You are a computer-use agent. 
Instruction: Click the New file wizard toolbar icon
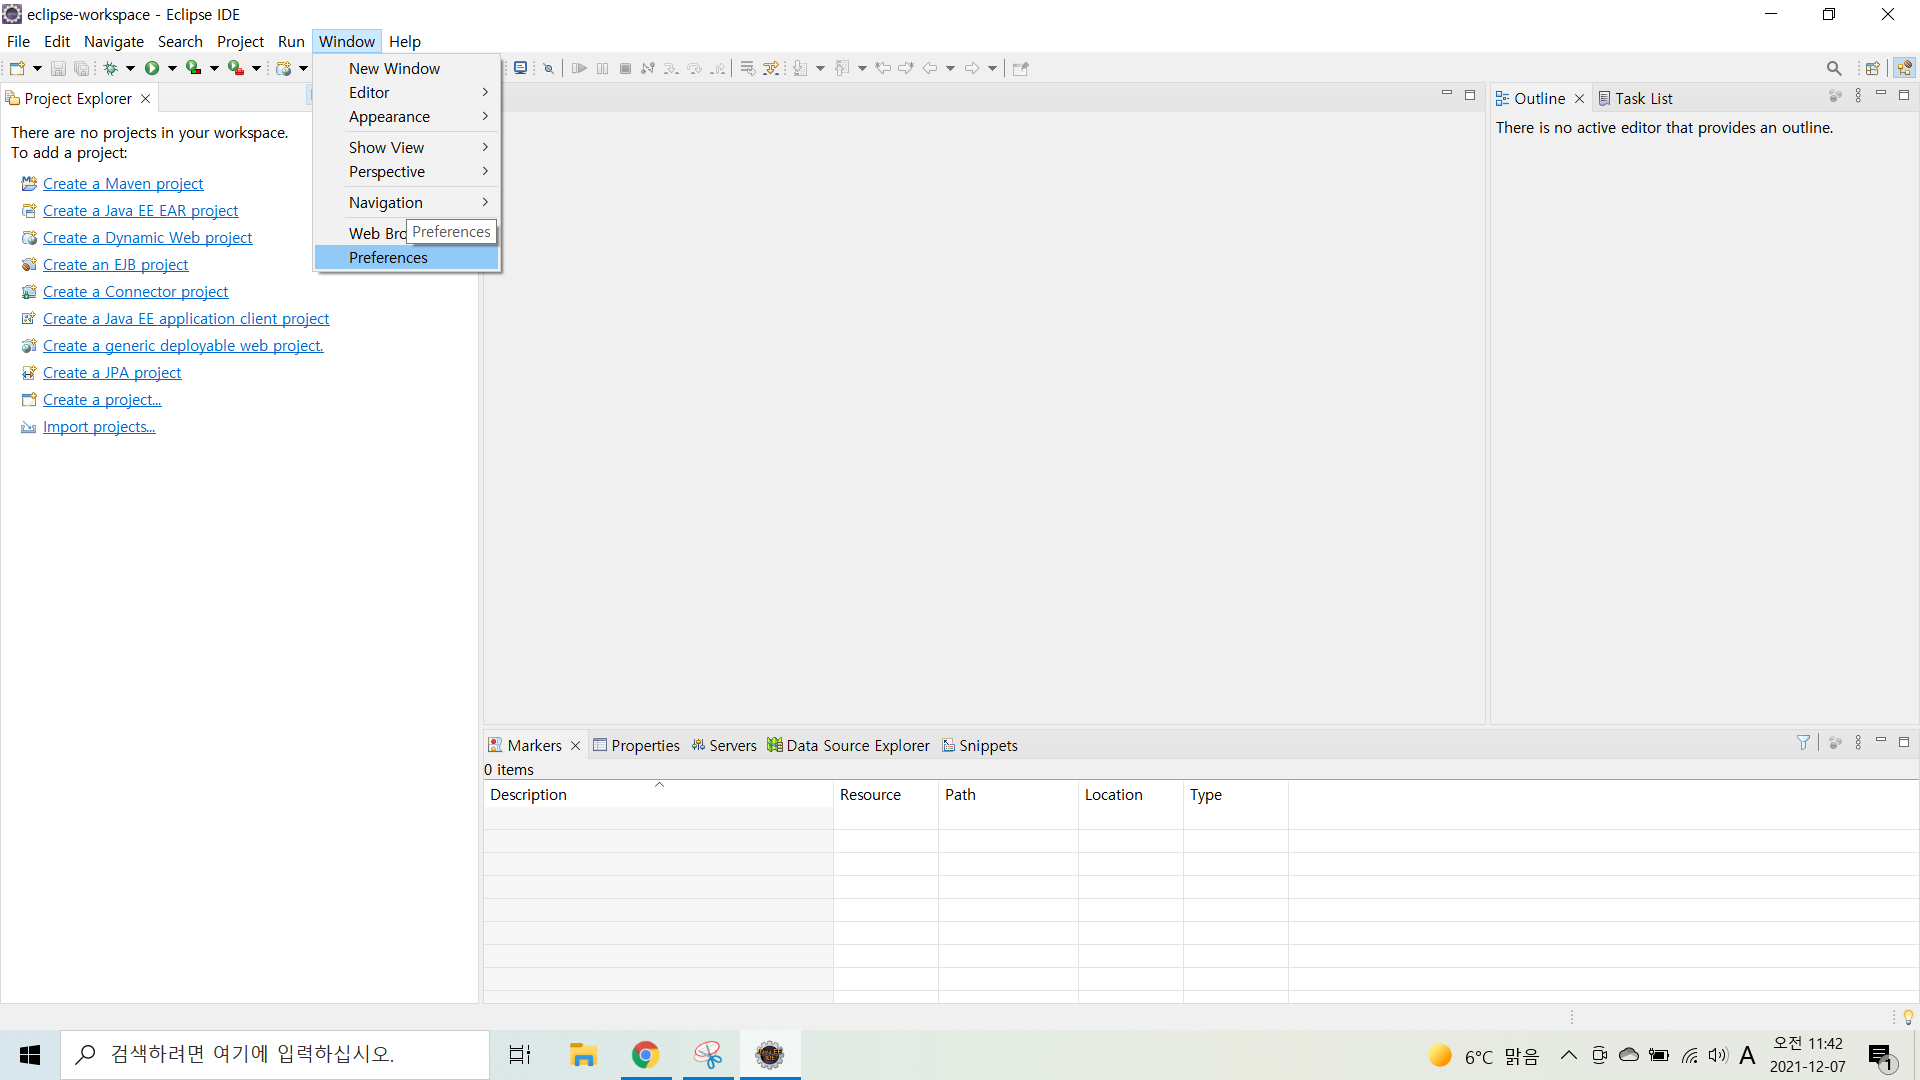coord(17,68)
